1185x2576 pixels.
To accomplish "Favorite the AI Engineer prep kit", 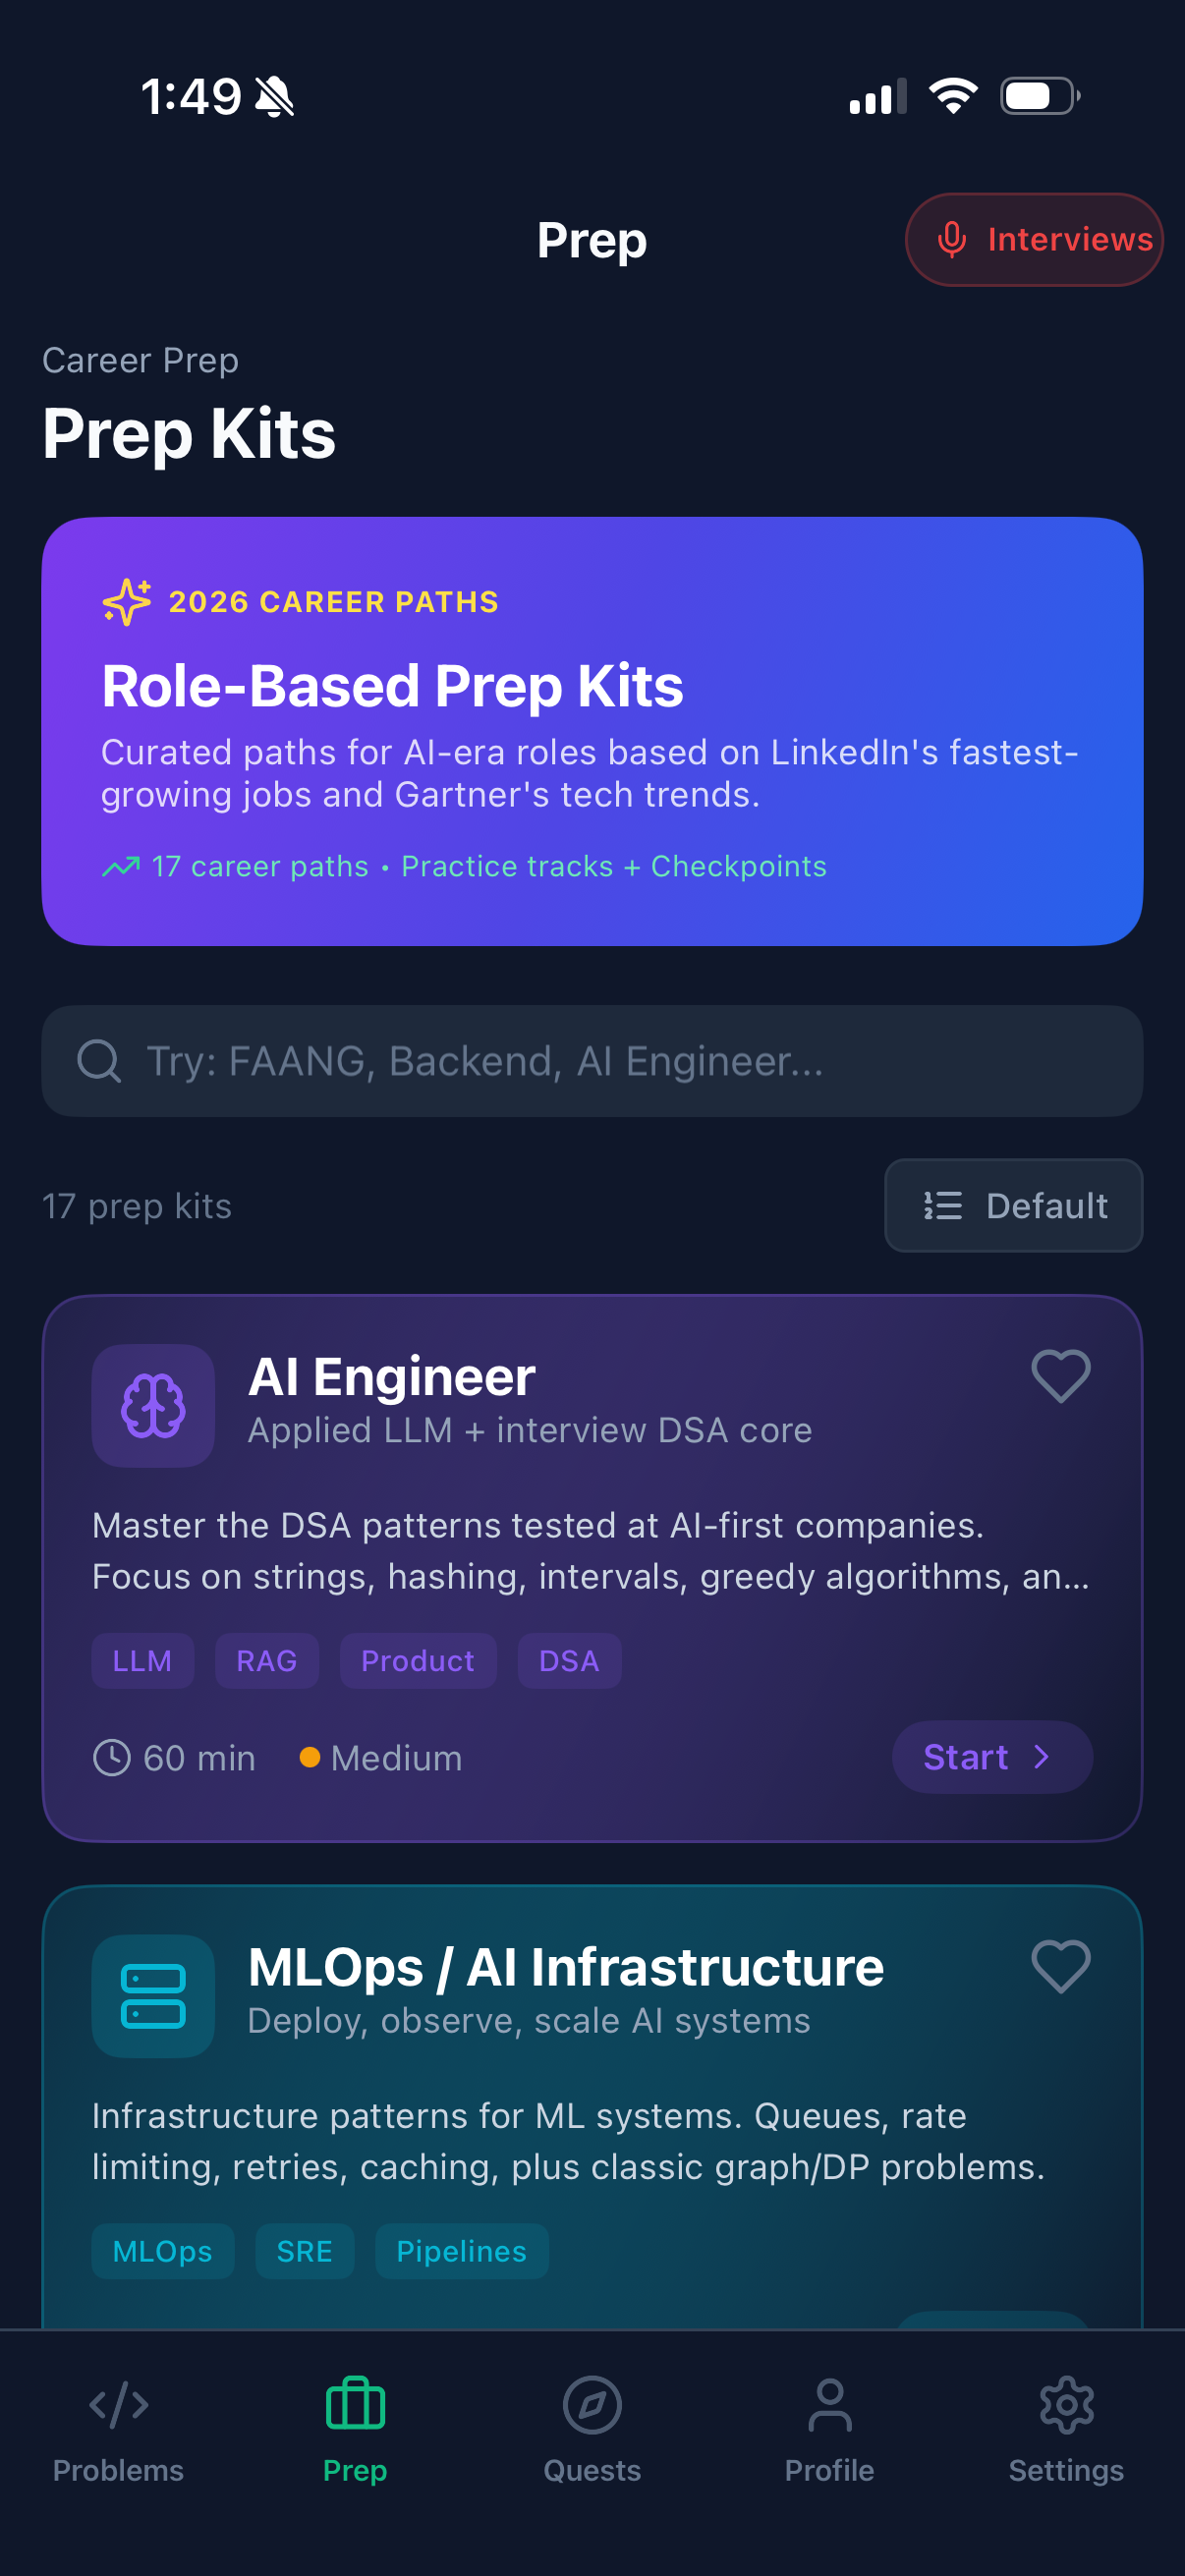I will [1060, 1376].
